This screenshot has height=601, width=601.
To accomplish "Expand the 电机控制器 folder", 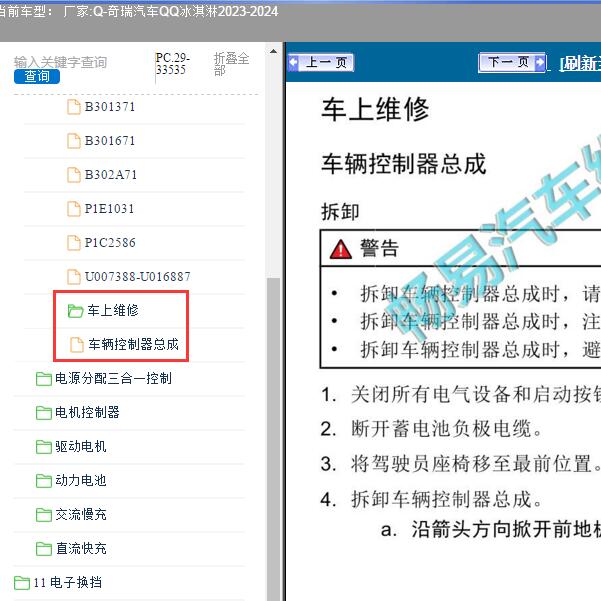I will 87,412.
